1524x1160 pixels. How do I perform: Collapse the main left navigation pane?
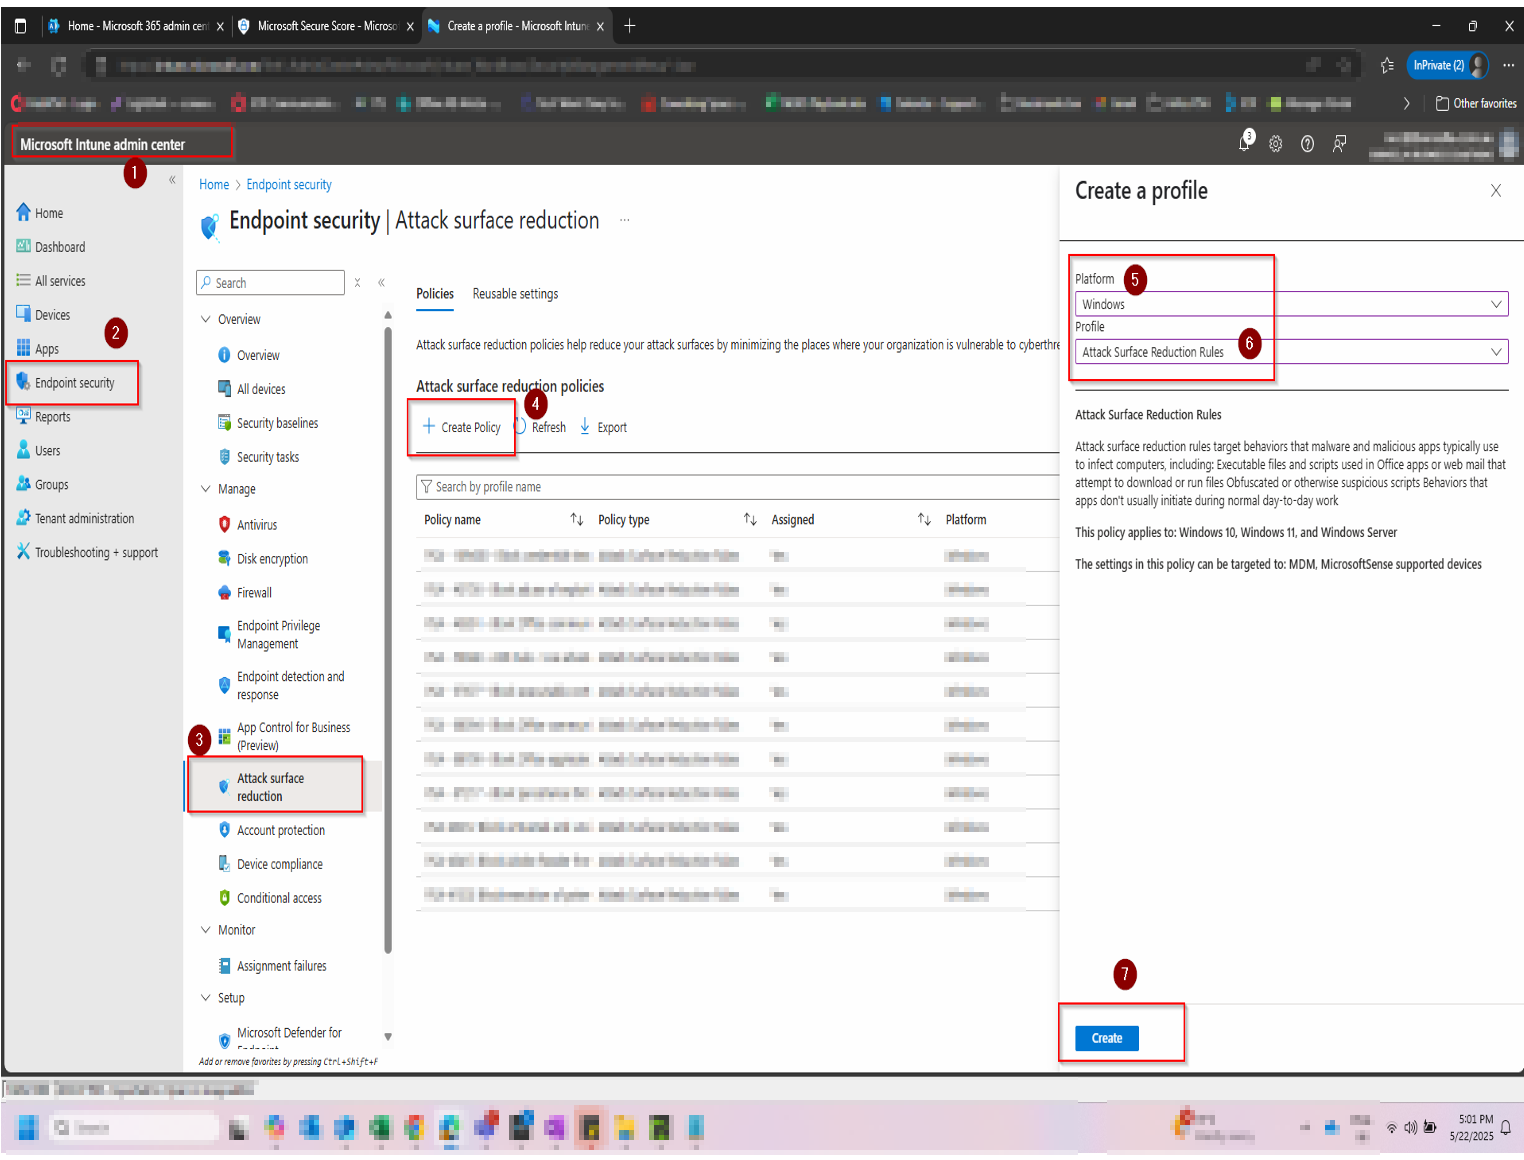coord(172,180)
